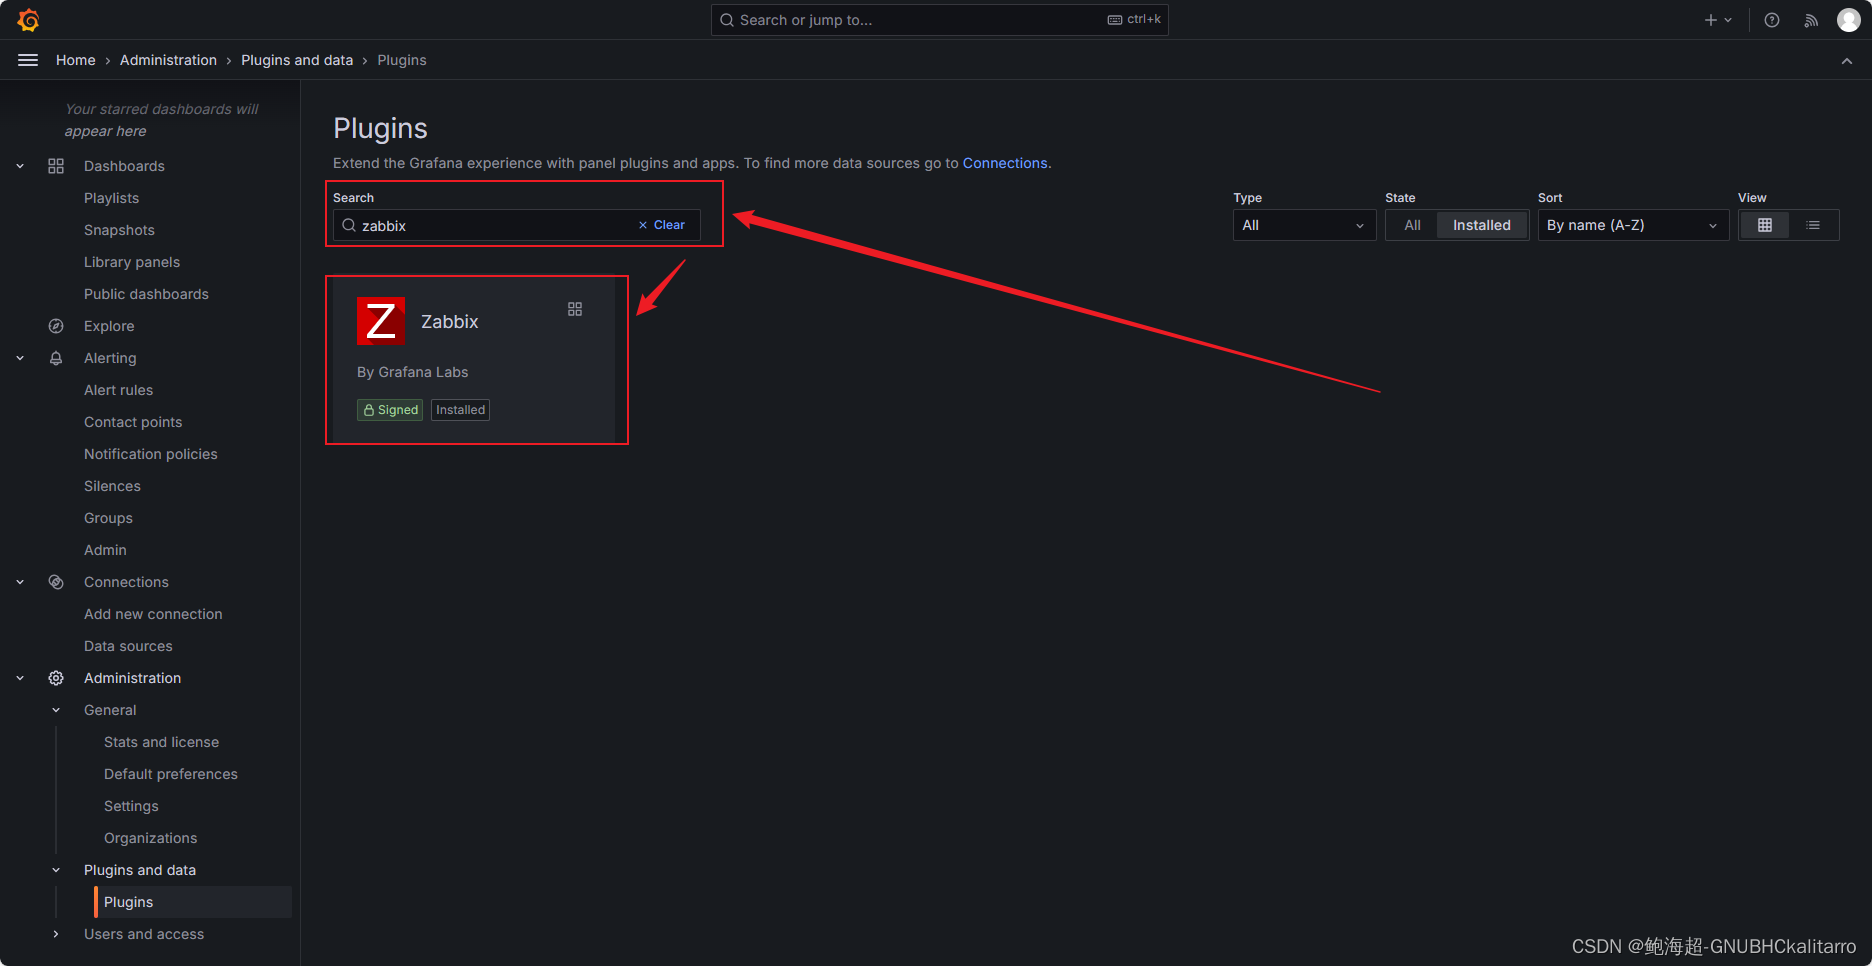The image size is (1872, 966).
Task: Open the Type filter dropdown
Action: pyautogui.click(x=1304, y=225)
